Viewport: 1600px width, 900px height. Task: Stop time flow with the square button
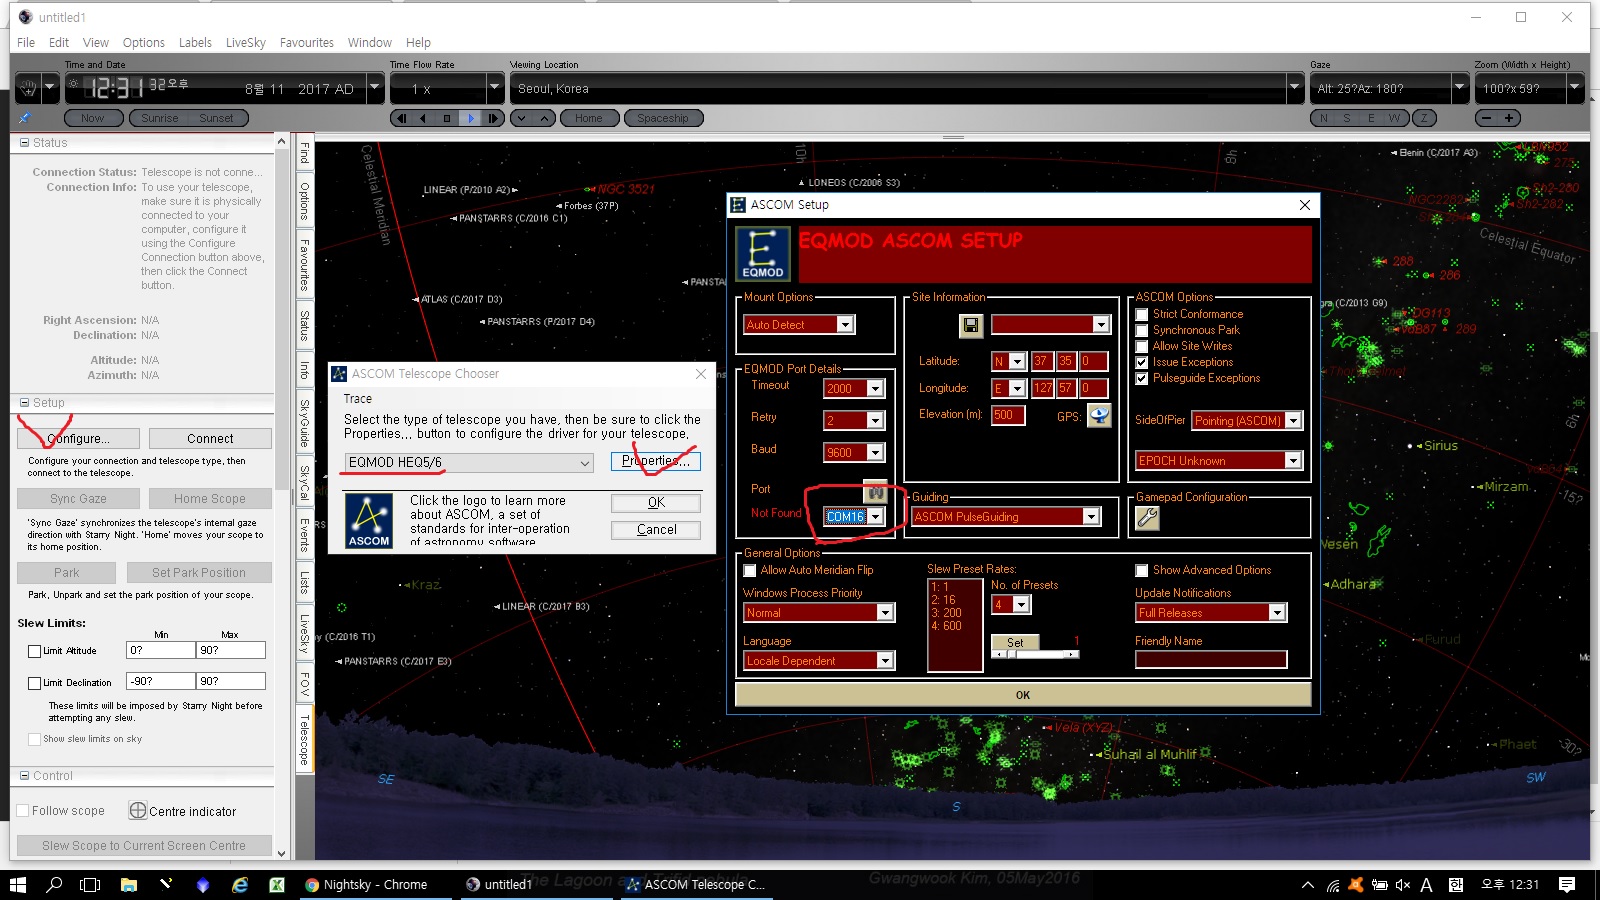[x=447, y=118]
